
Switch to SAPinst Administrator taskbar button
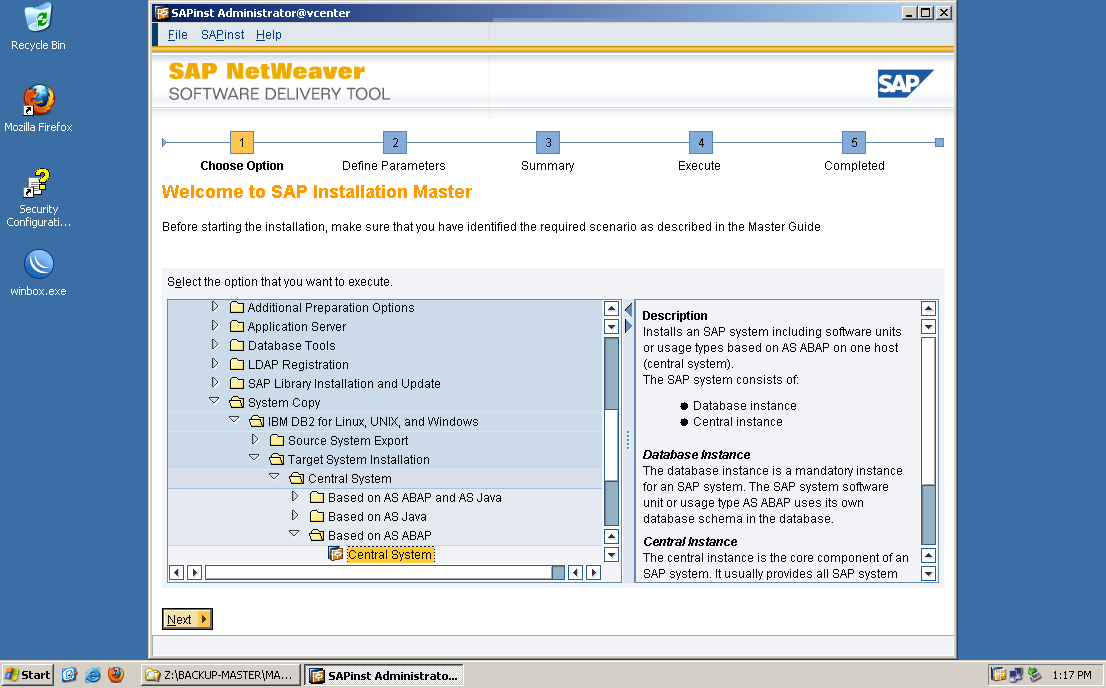pos(384,675)
